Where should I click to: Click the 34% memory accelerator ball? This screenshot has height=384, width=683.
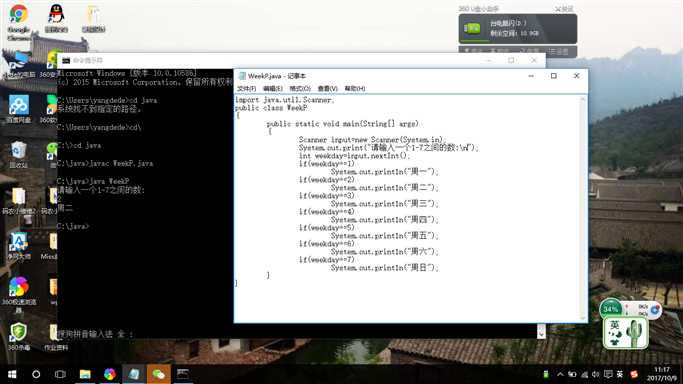tap(610, 309)
